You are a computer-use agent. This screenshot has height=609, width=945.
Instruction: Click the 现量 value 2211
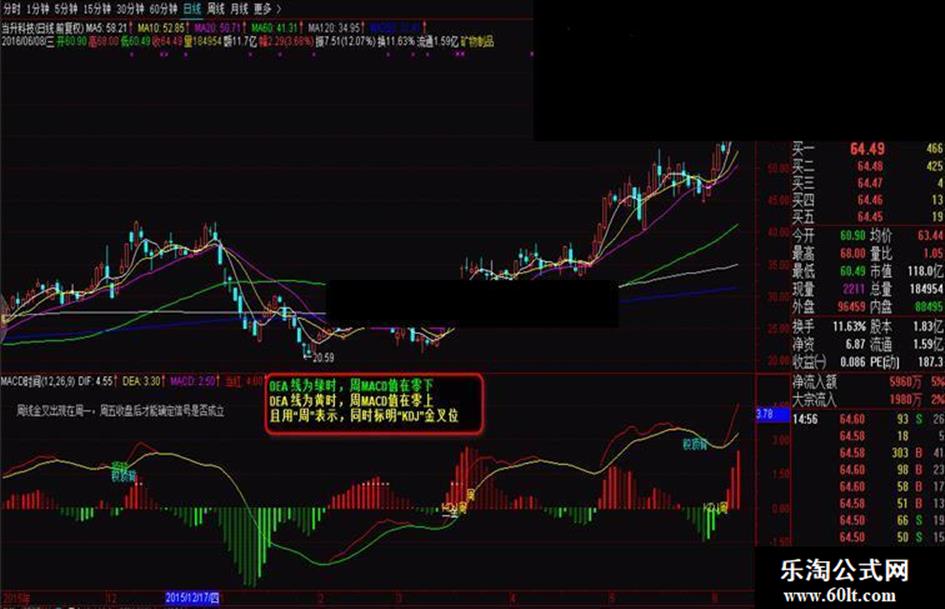tap(854, 289)
